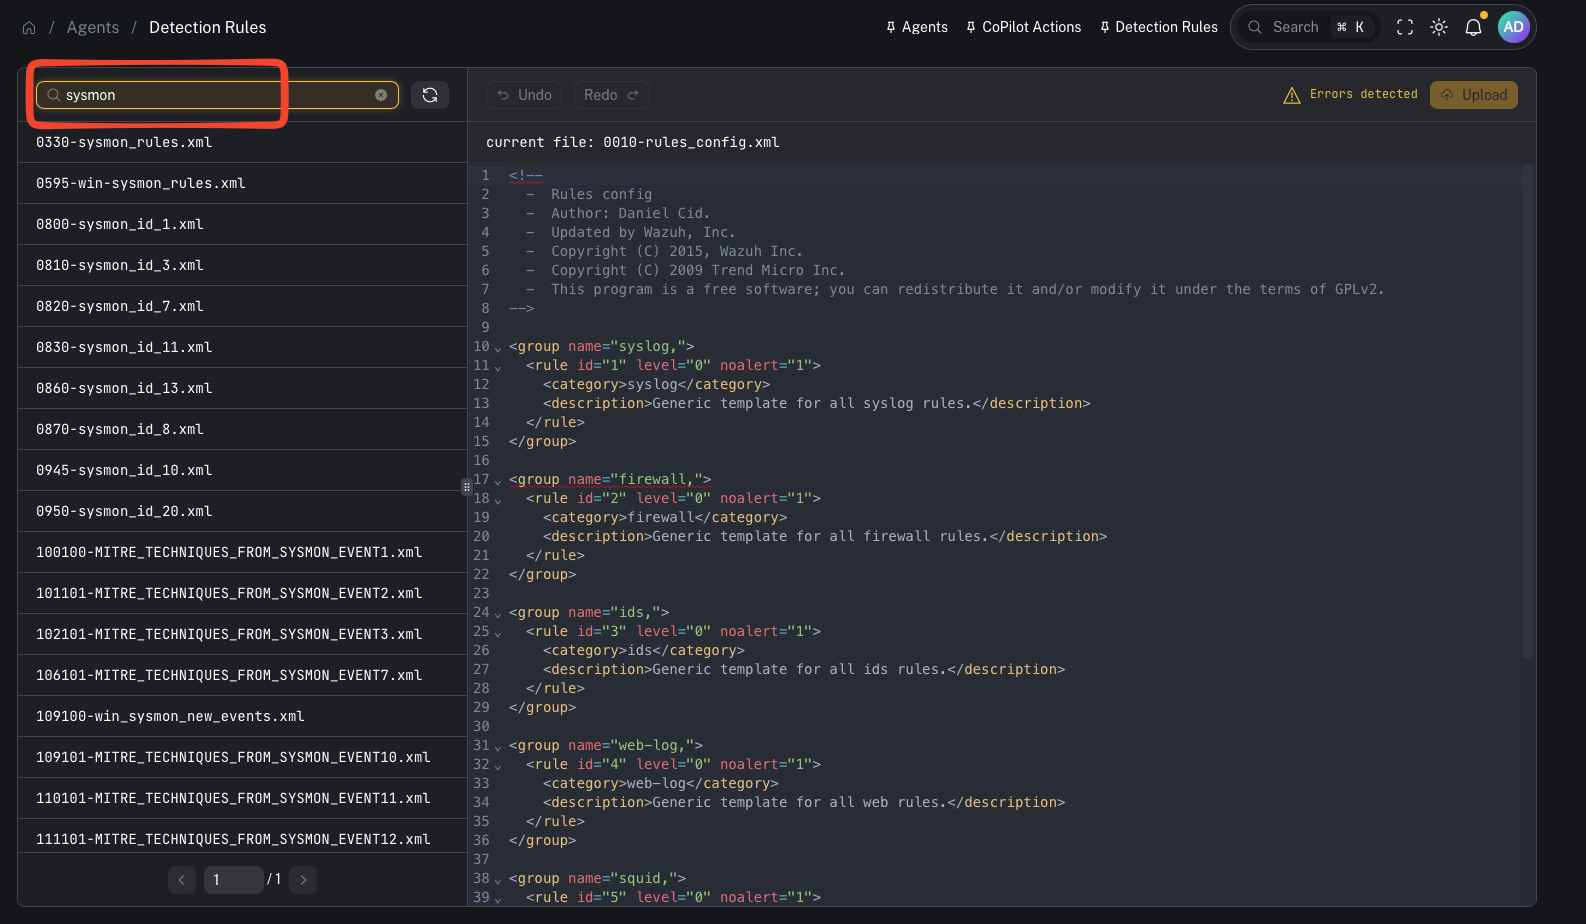Collapse rule id 2 at line 18

pyautogui.click(x=498, y=500)
